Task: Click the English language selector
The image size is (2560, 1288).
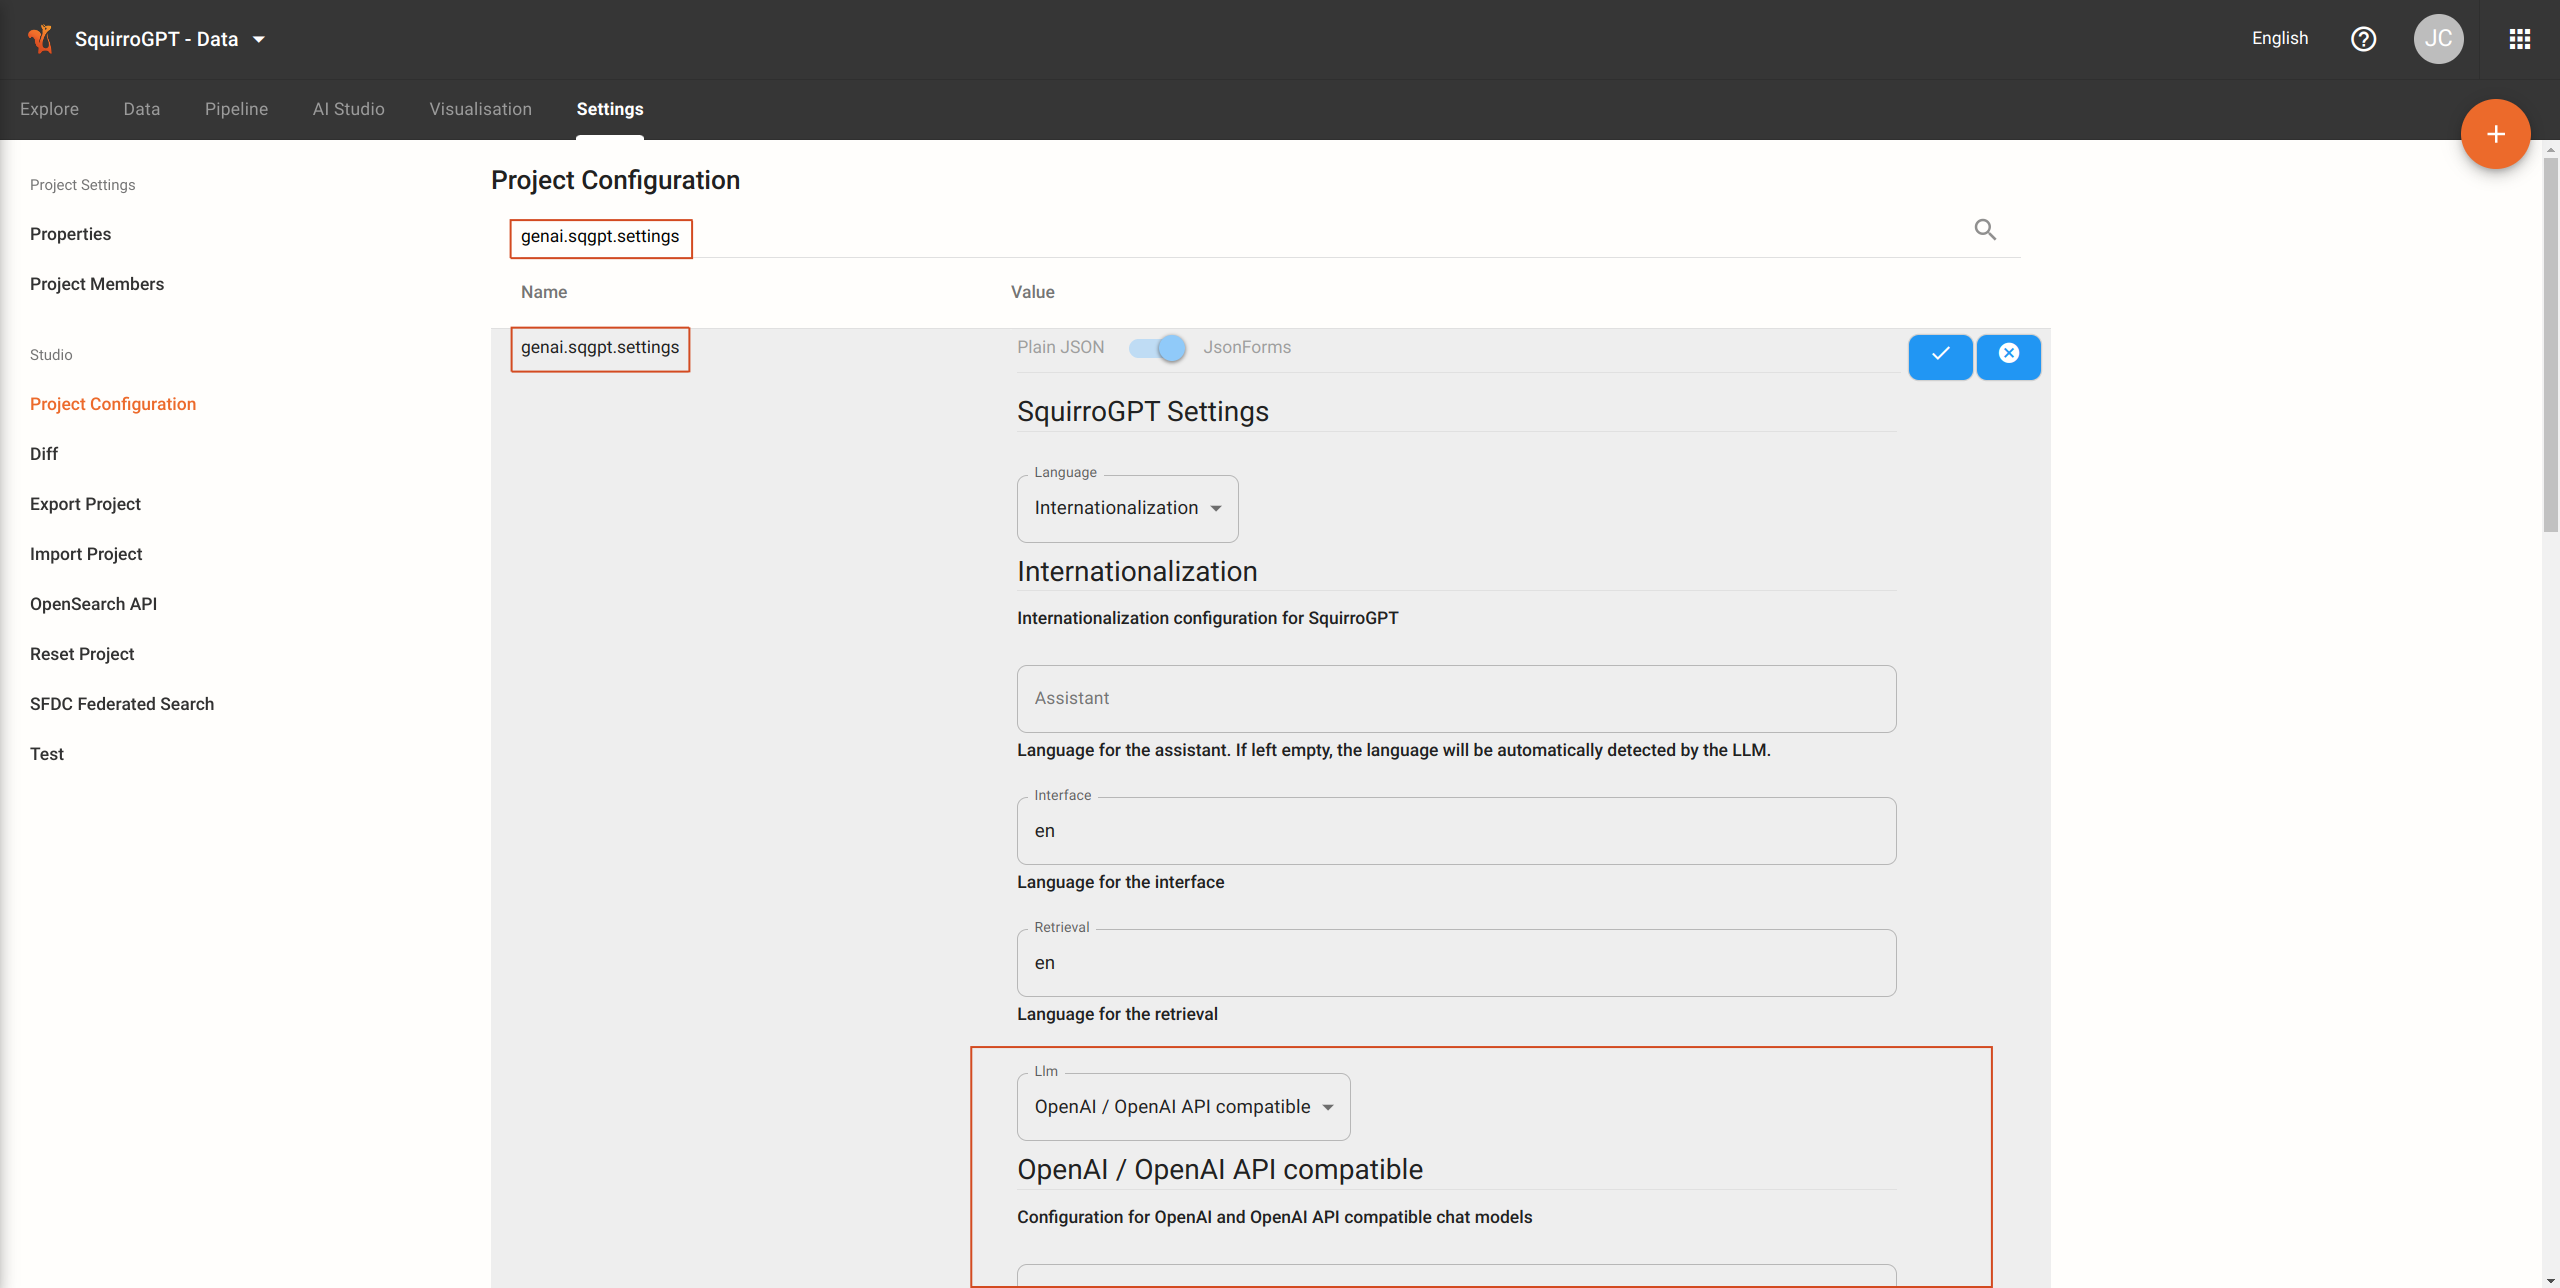Action: (x=2279, y=38)
